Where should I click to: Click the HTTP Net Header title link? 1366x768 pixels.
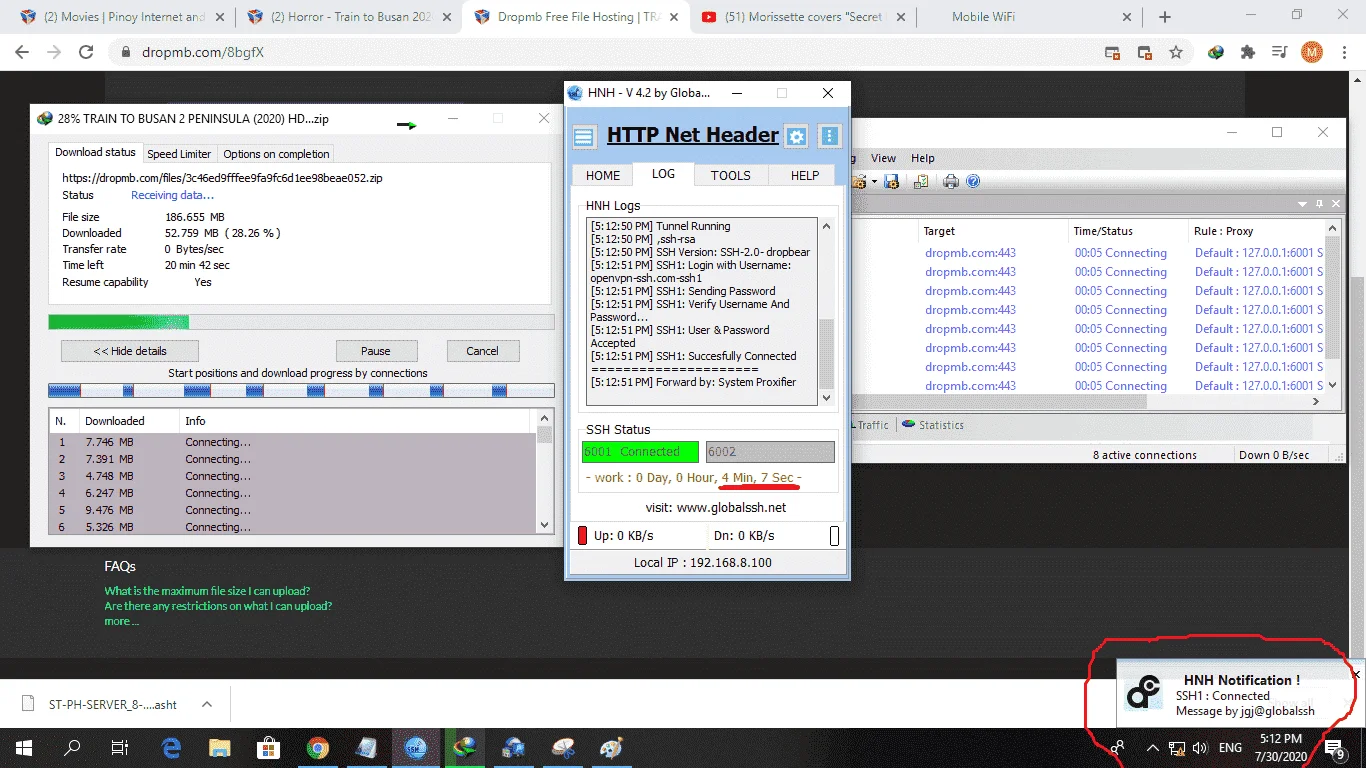693,135
